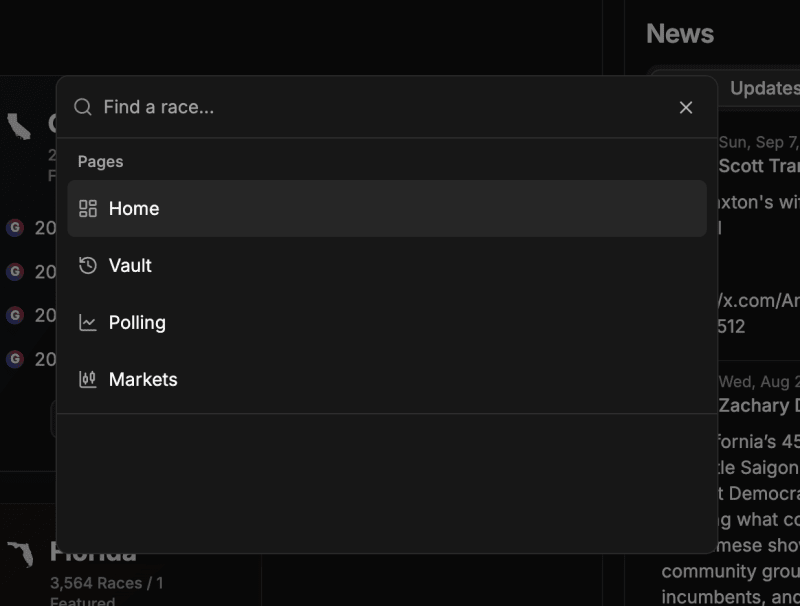Select the Polling chart icon

tap(87, 322)
